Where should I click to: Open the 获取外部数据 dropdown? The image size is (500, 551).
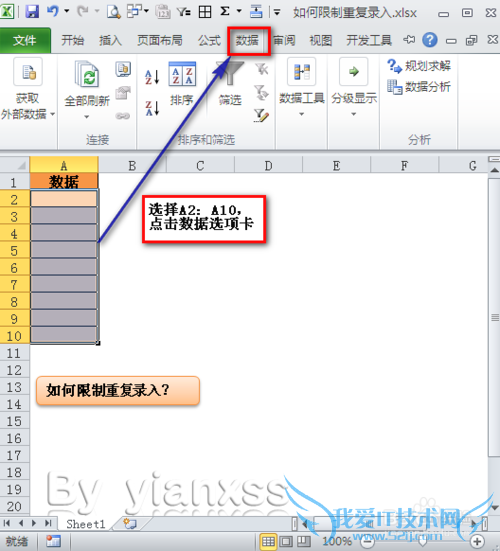pos(27,90)
